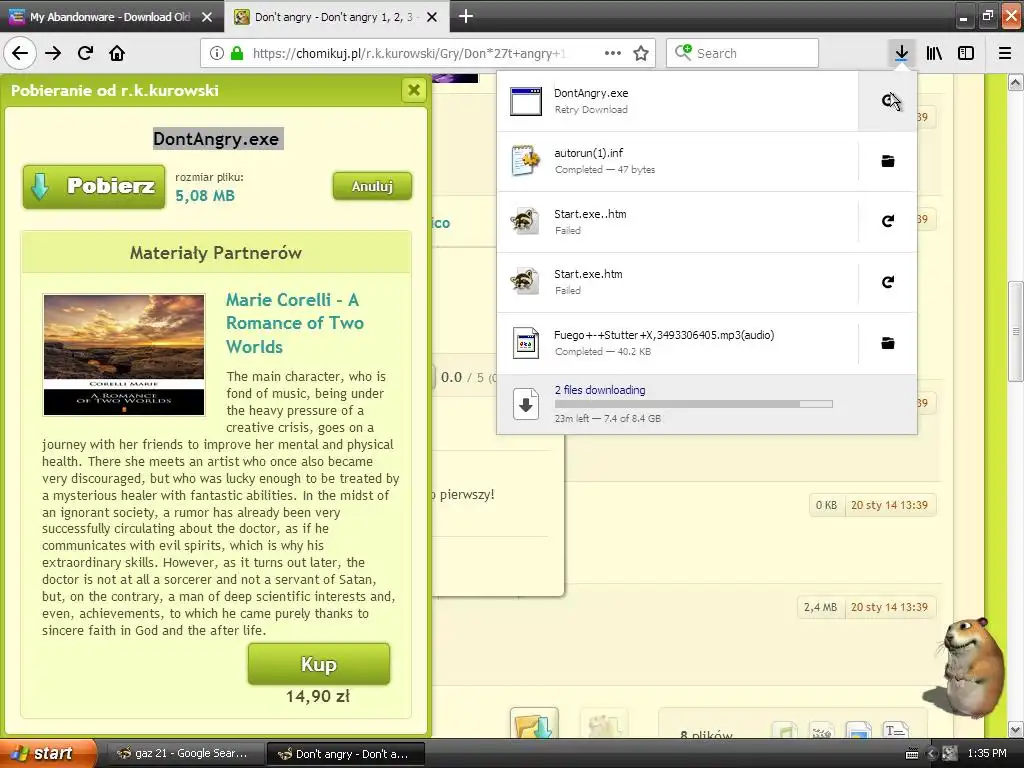Click the 2,4 MB file size cell
1024x768 pixels.
(x=820, y=607)
